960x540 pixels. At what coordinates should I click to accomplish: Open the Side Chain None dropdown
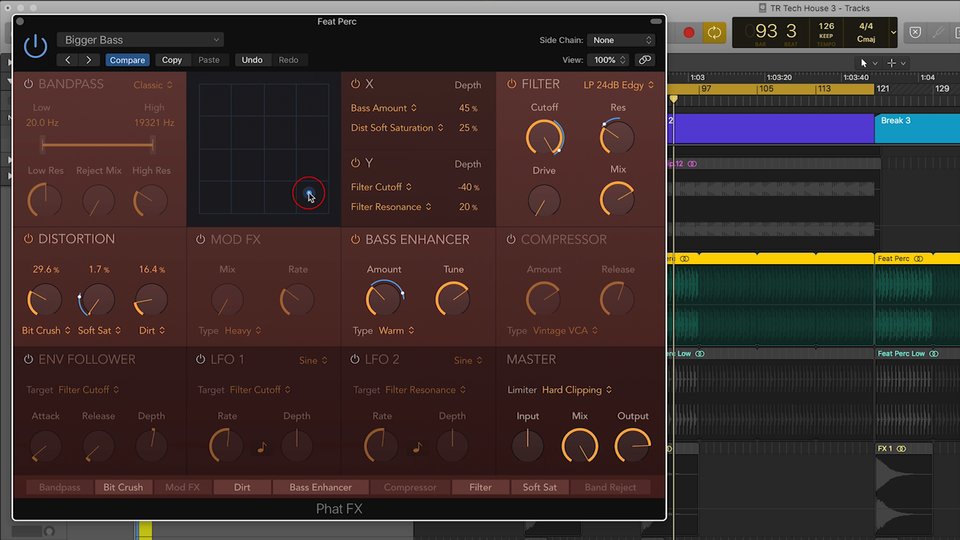point(621,40)
